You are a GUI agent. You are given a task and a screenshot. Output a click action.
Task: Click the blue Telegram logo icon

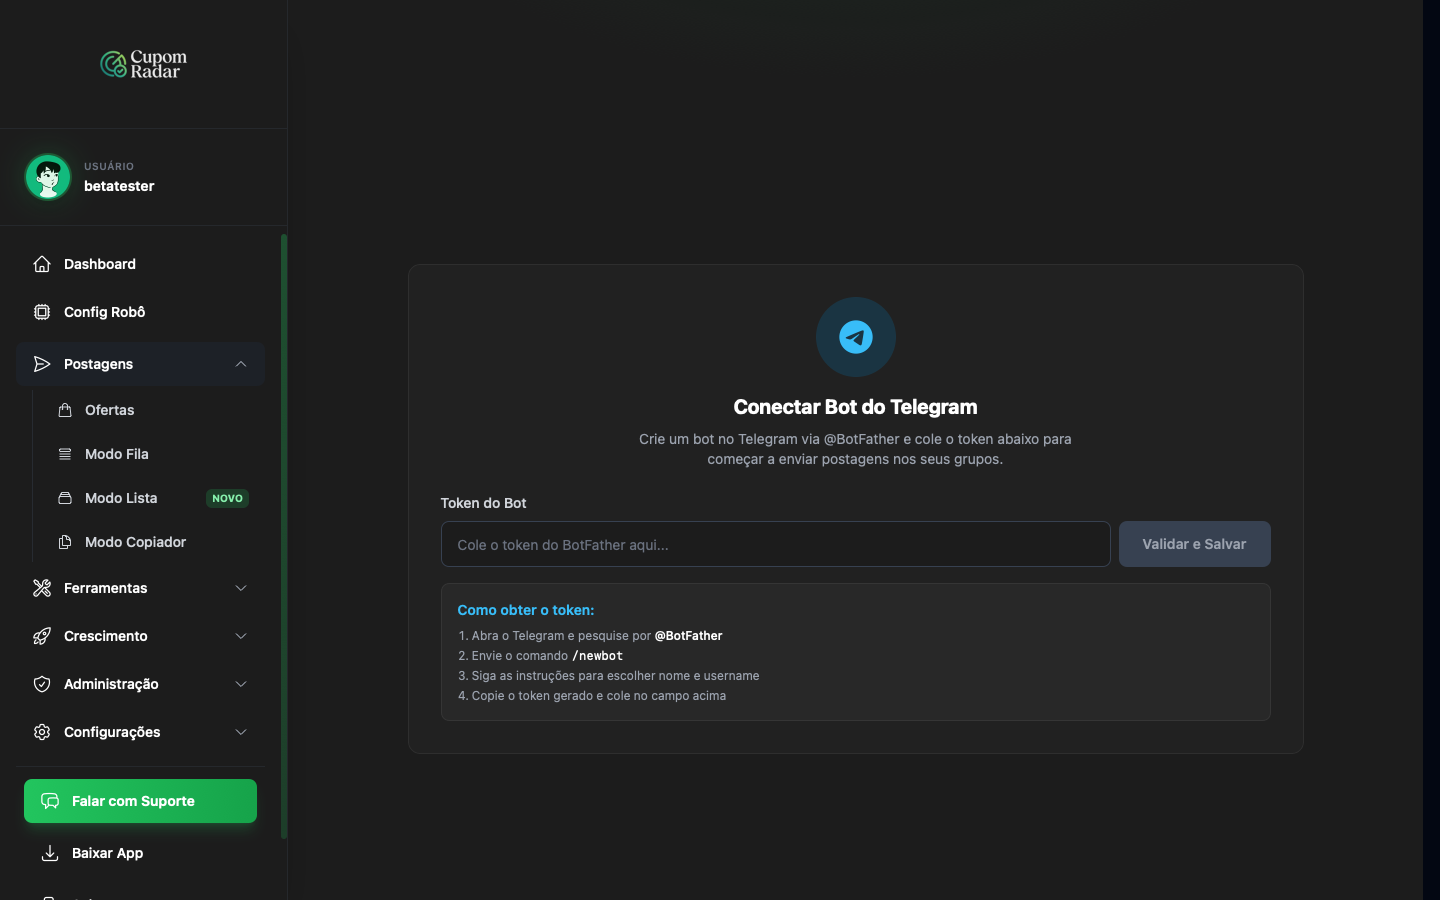click(856, 337)
